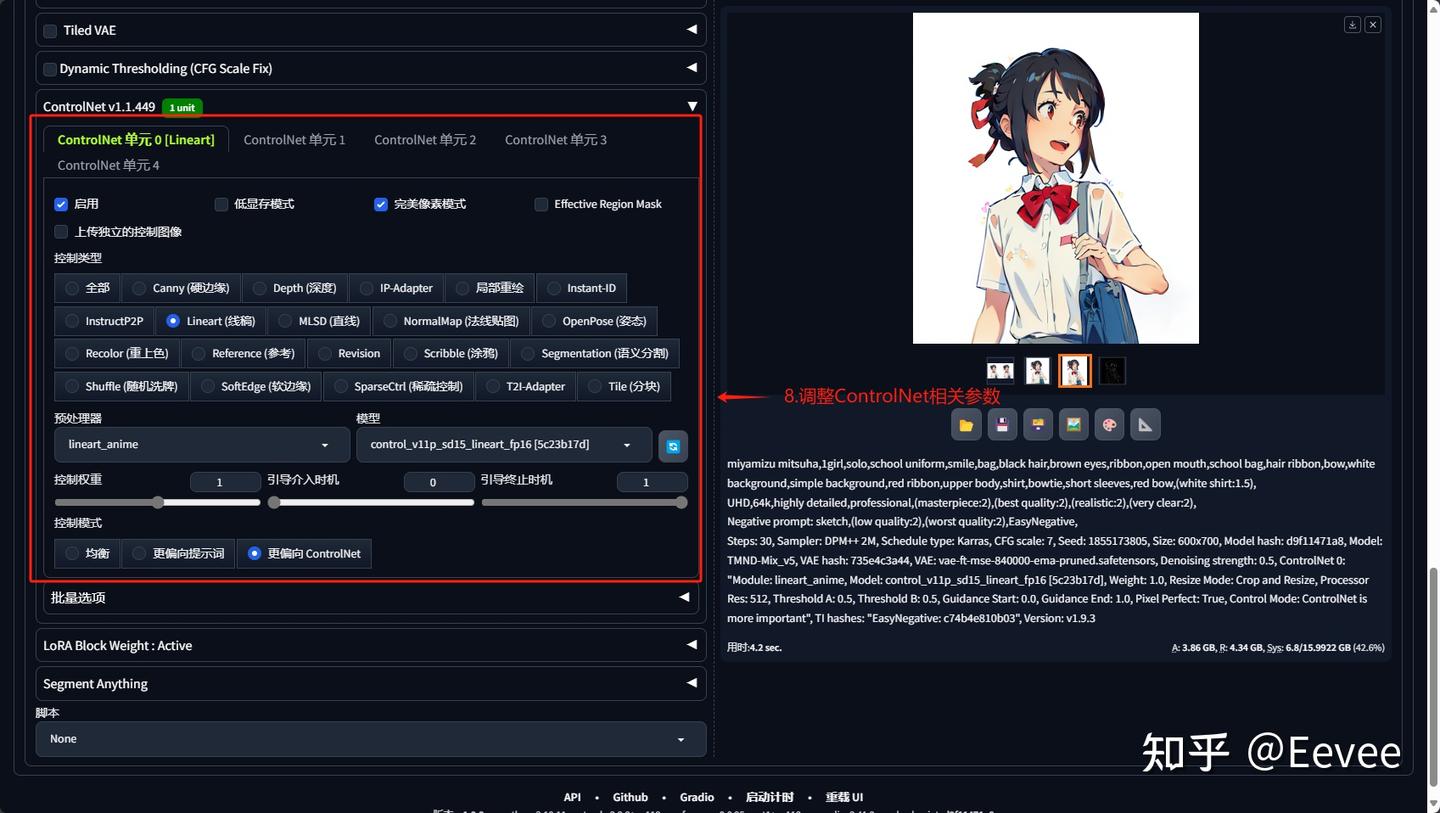Adjust the 引导介入时机 slider
This screenshot has width=1440, height=813.
click(371, 503)
